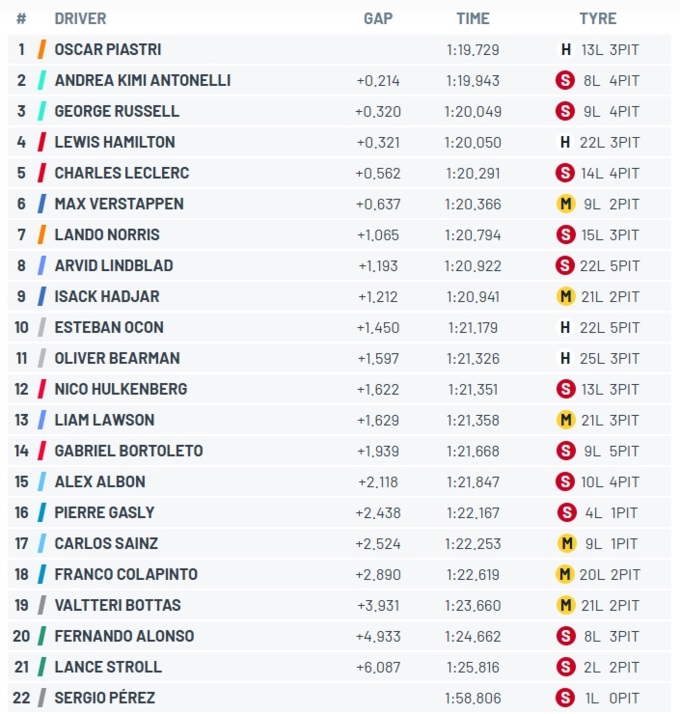Click Andrea Kimi Antonelli's soft tyre icon
The image size is (680, 714).
point(565,80)
